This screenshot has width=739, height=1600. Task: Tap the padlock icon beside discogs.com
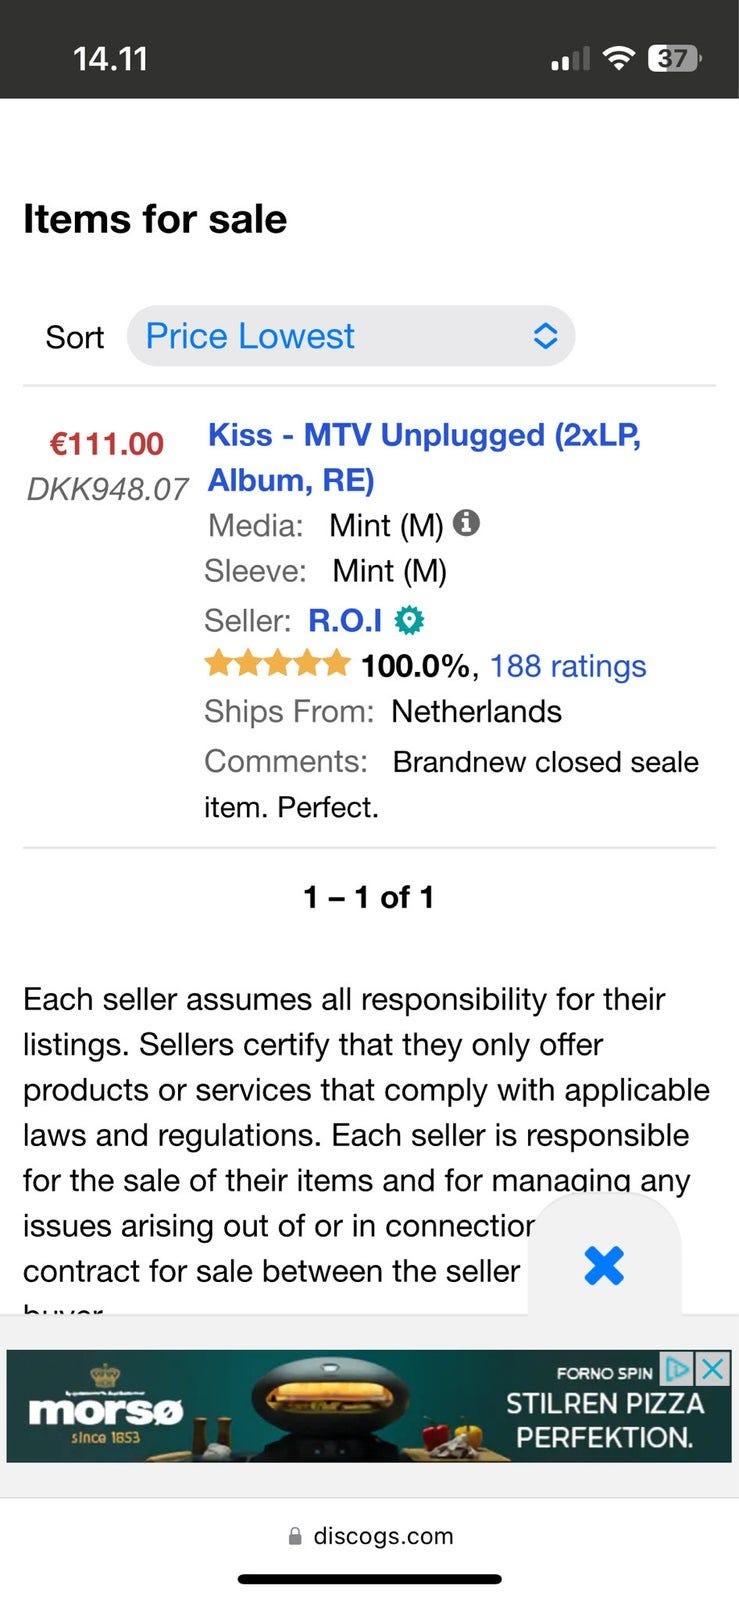(x=295, y=1536)
